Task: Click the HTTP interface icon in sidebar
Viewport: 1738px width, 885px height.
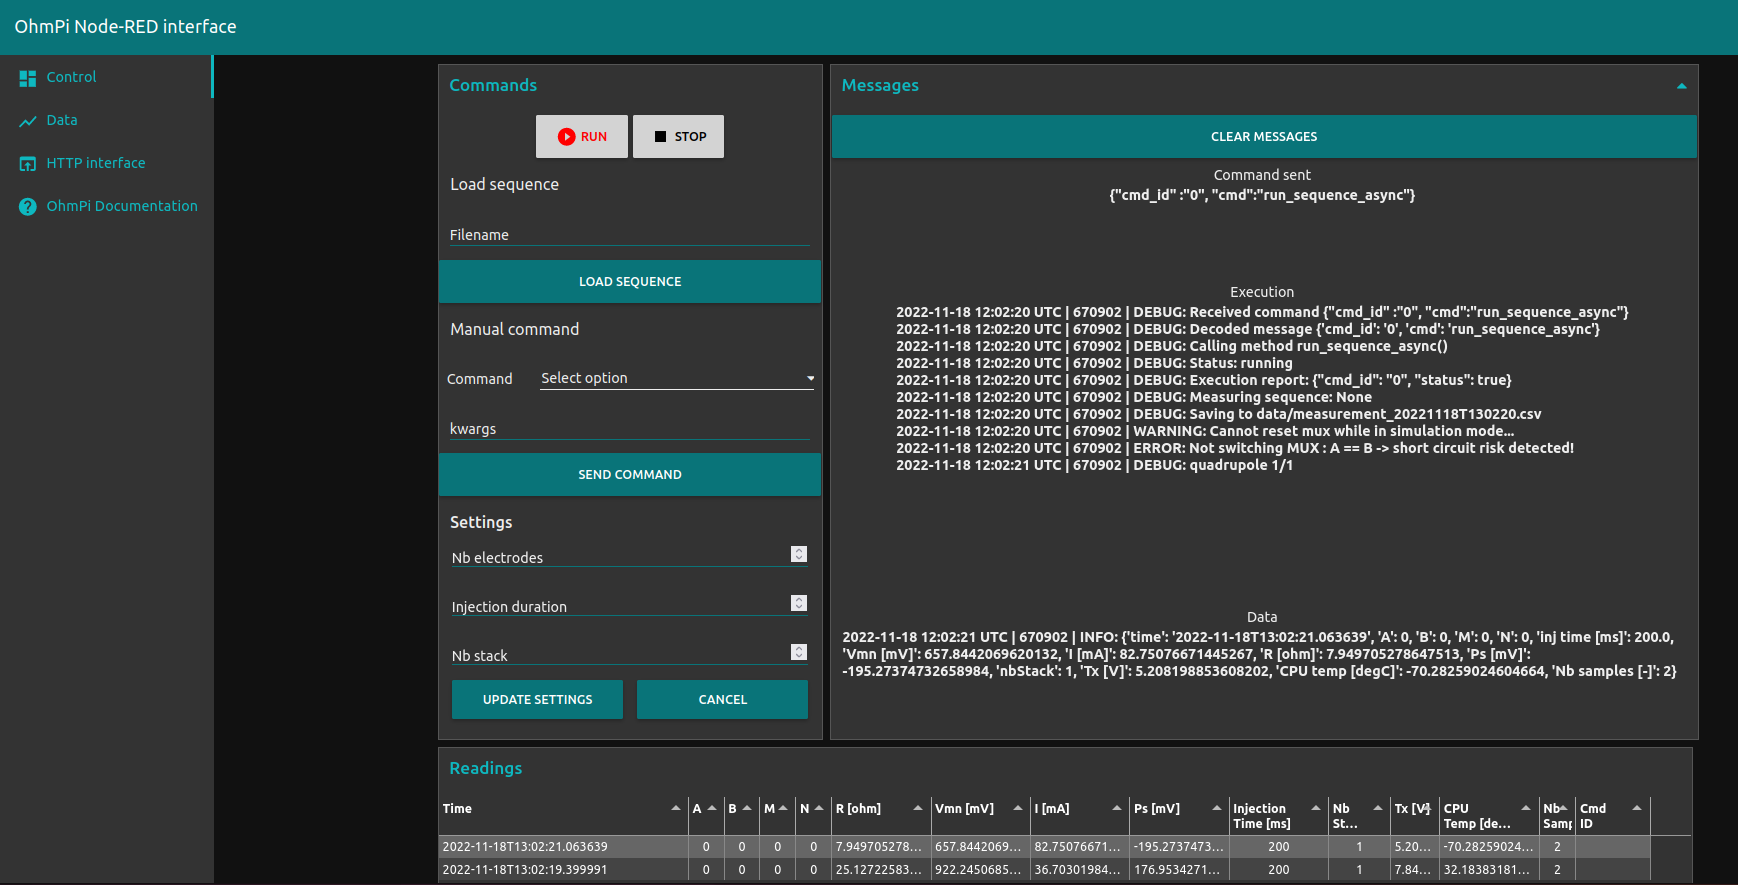Action: click(27, 164)
